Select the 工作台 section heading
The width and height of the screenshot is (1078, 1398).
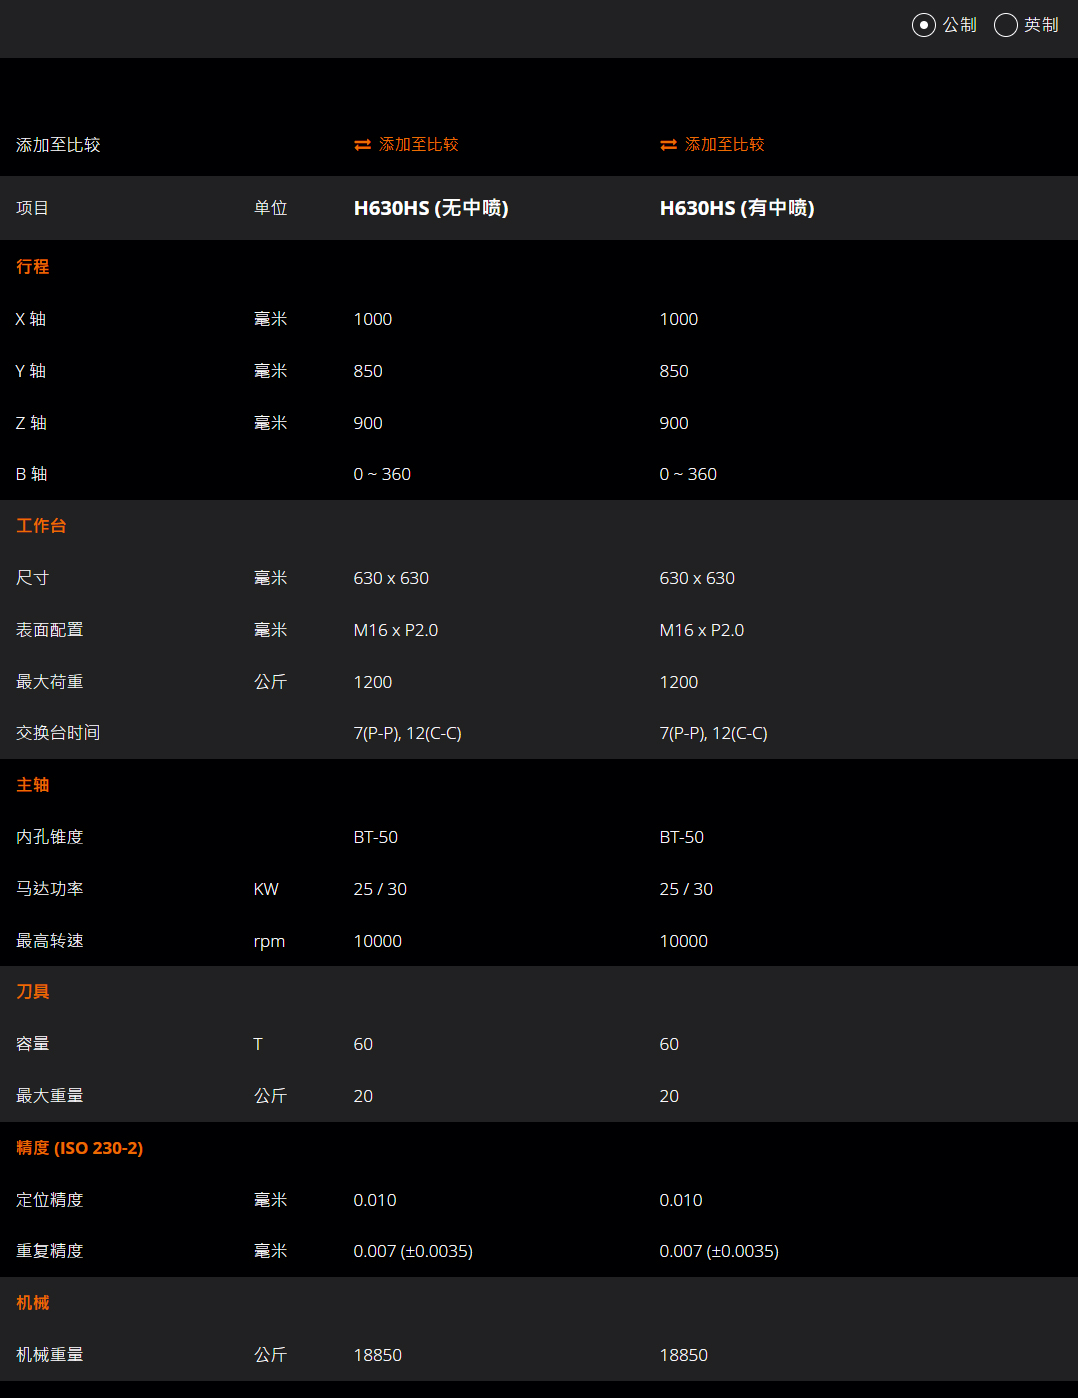41,526
